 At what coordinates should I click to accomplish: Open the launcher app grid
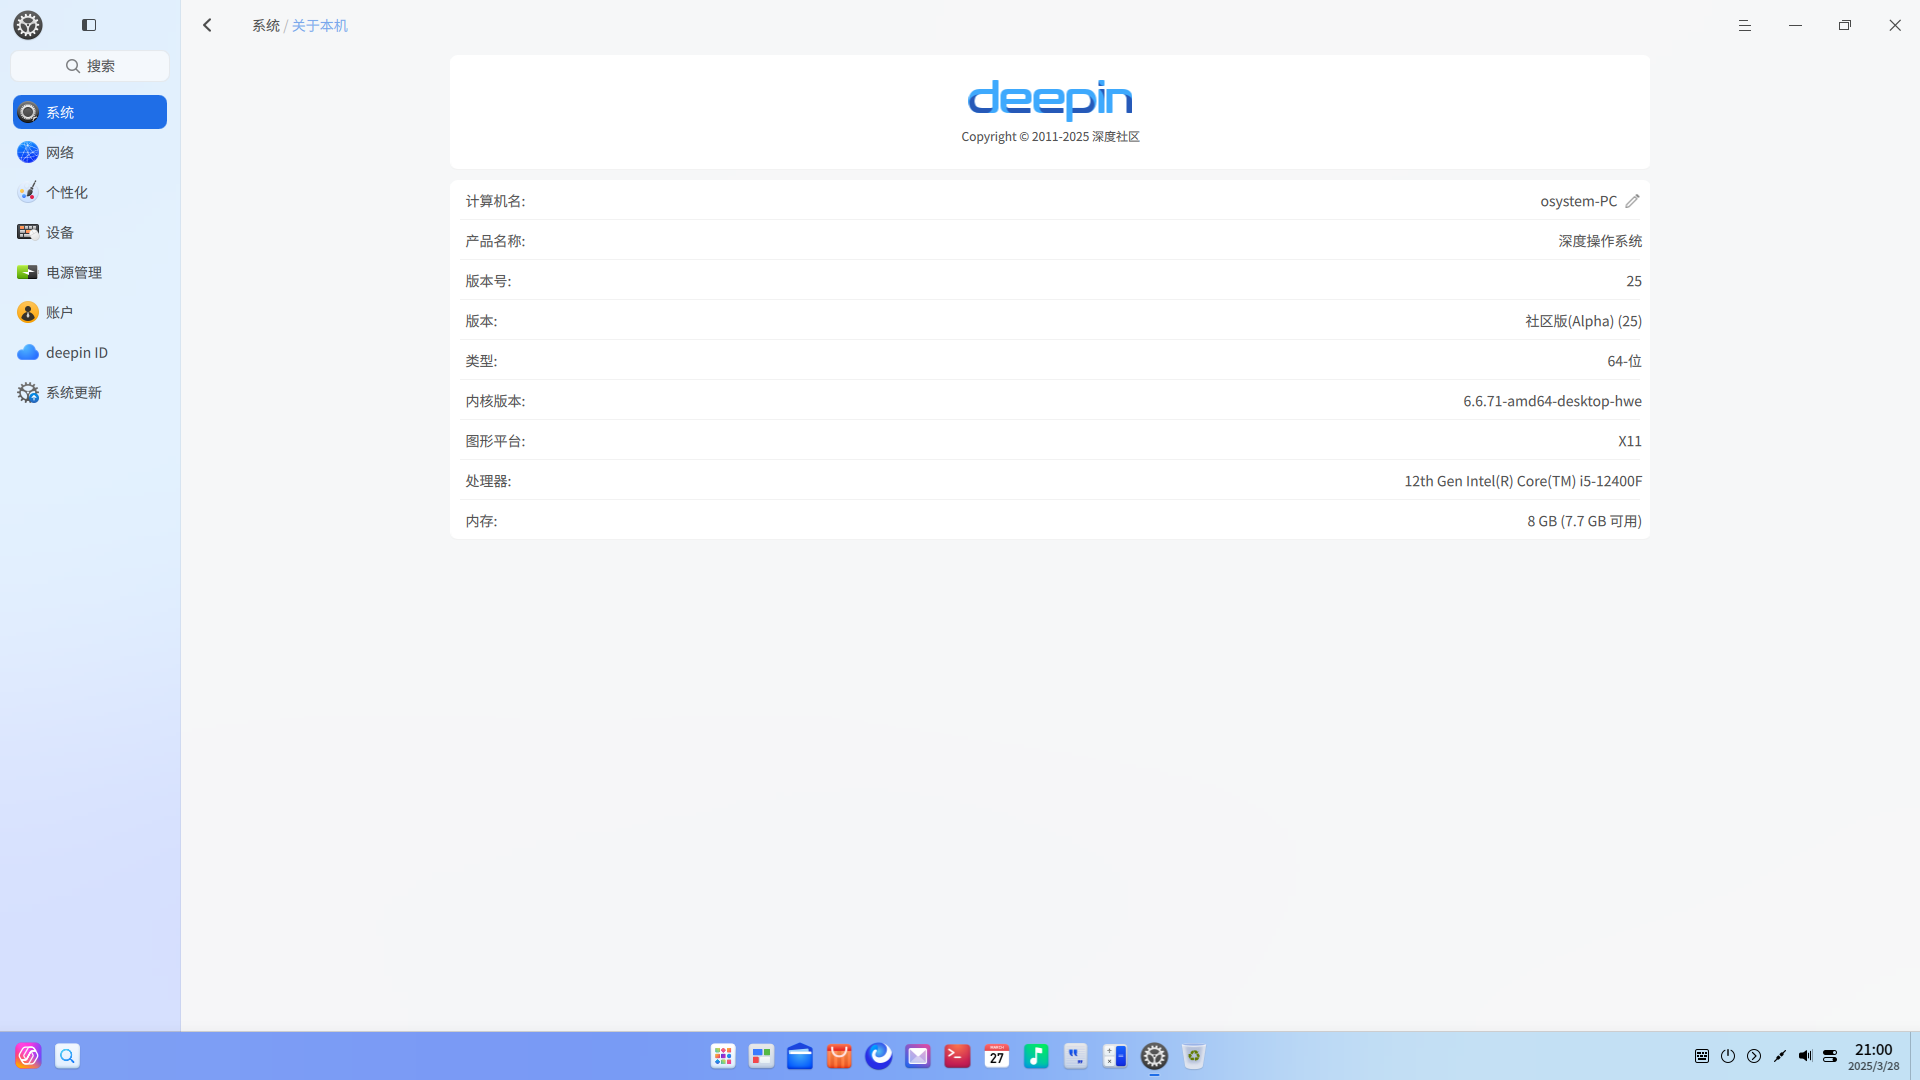(x=723, y=1056)
